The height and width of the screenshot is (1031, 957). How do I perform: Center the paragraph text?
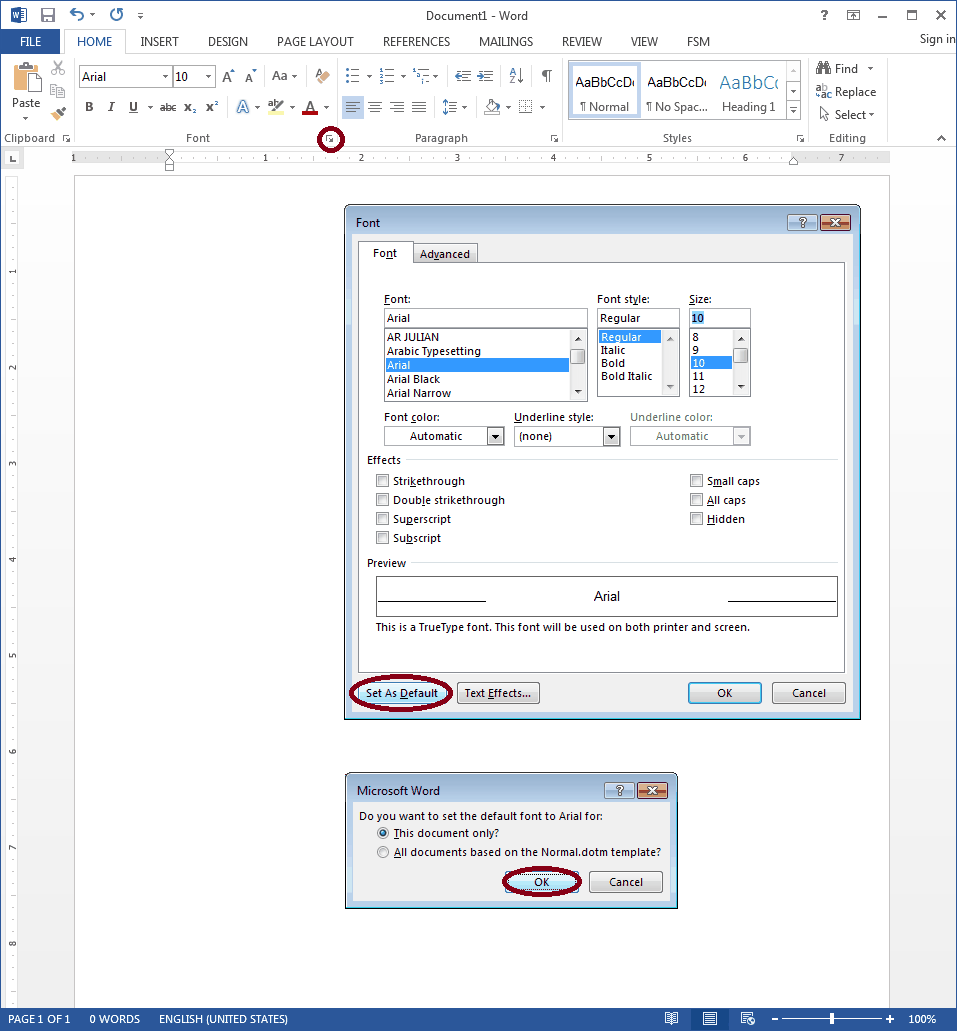point(375,107)
